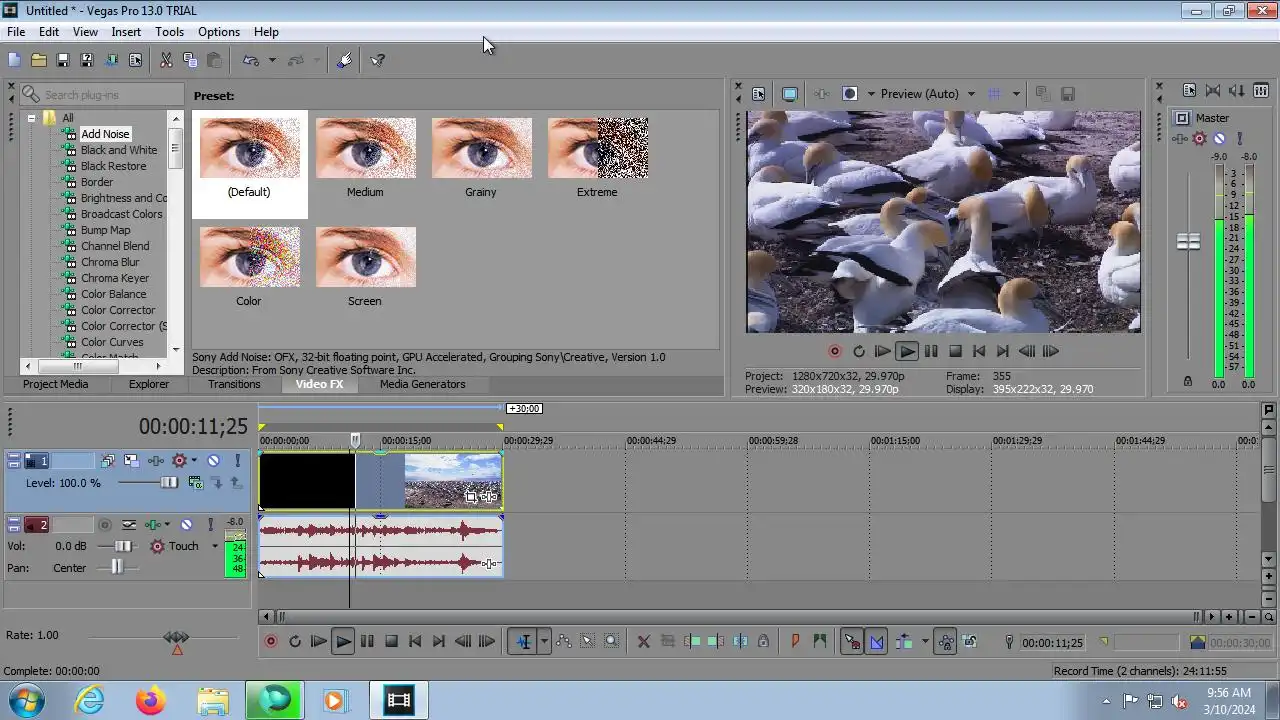Toggle preview on external monitor

click(x=789, y=94)
